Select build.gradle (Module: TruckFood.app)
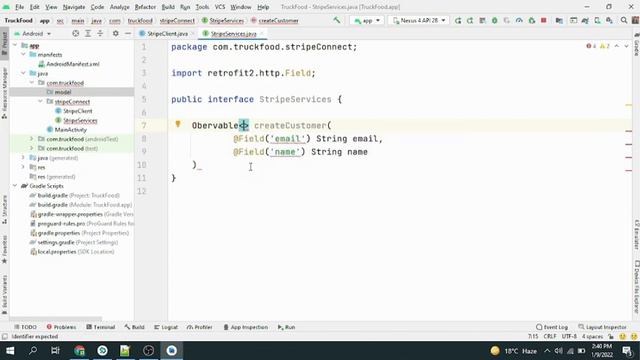Image resolution: width=640 pixels, height=360 pixels. coord(85,205)
